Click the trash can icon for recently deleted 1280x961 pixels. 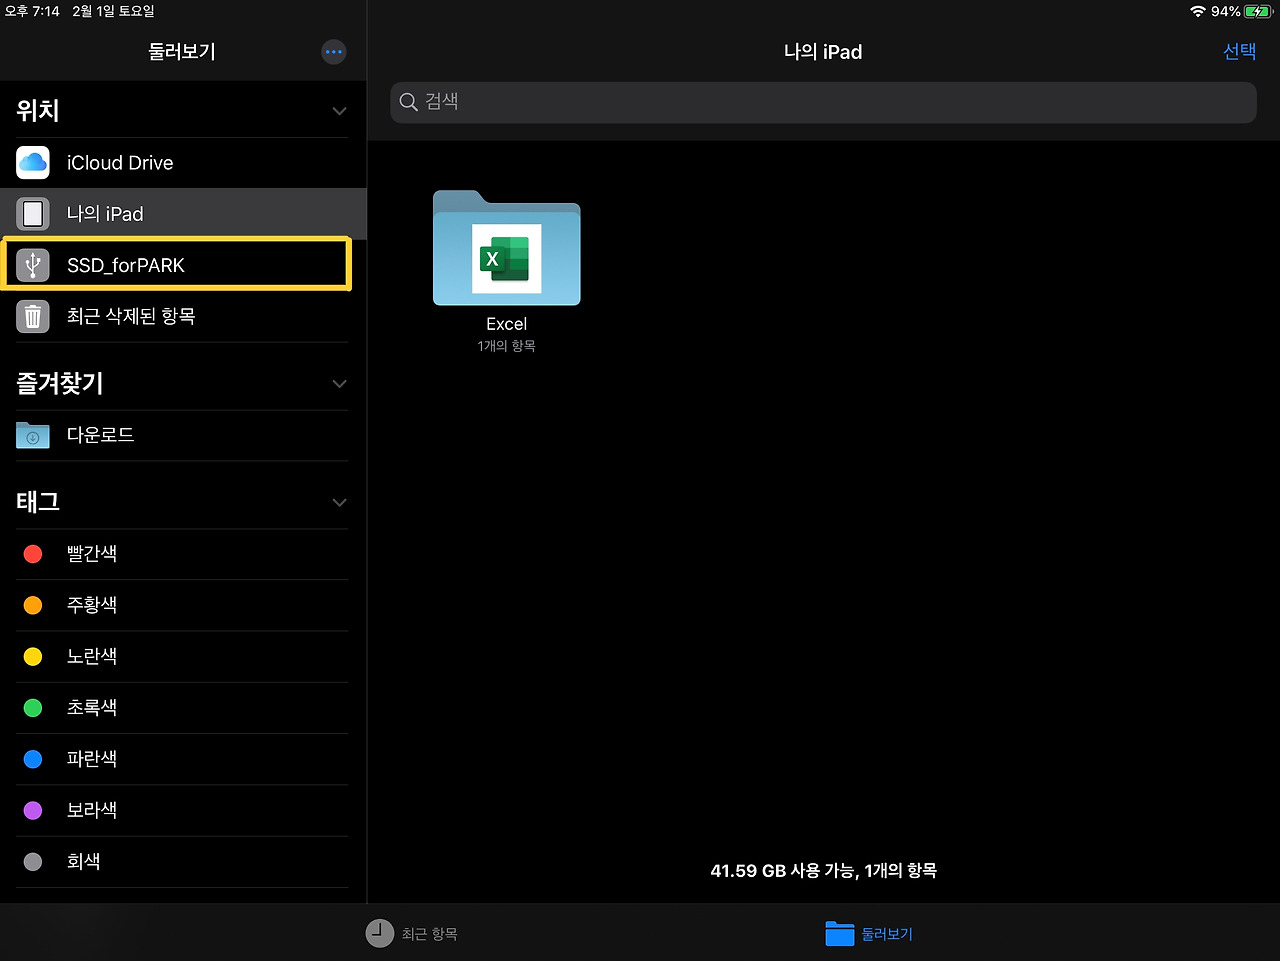33,316
